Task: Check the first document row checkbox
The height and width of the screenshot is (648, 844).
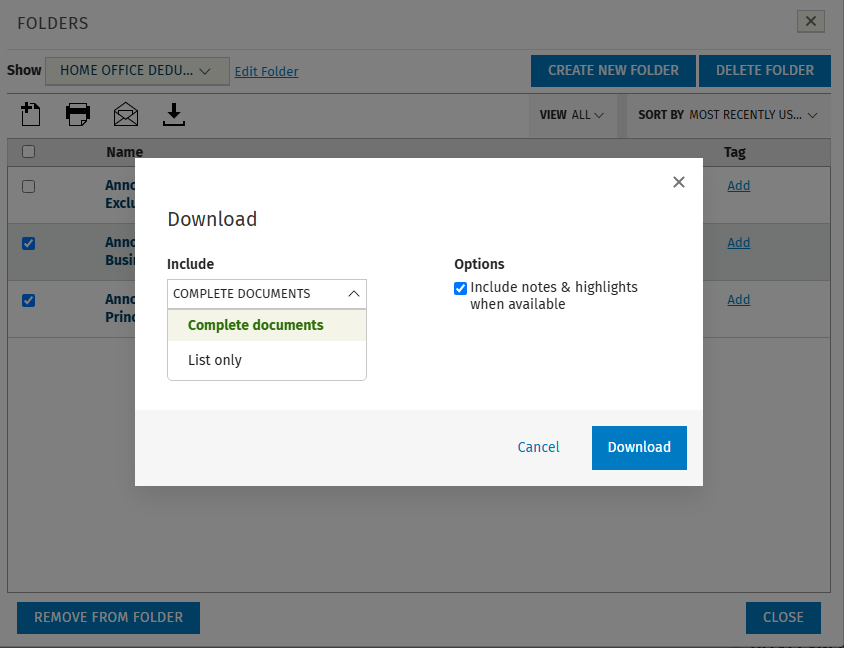Action: [29, 186]
